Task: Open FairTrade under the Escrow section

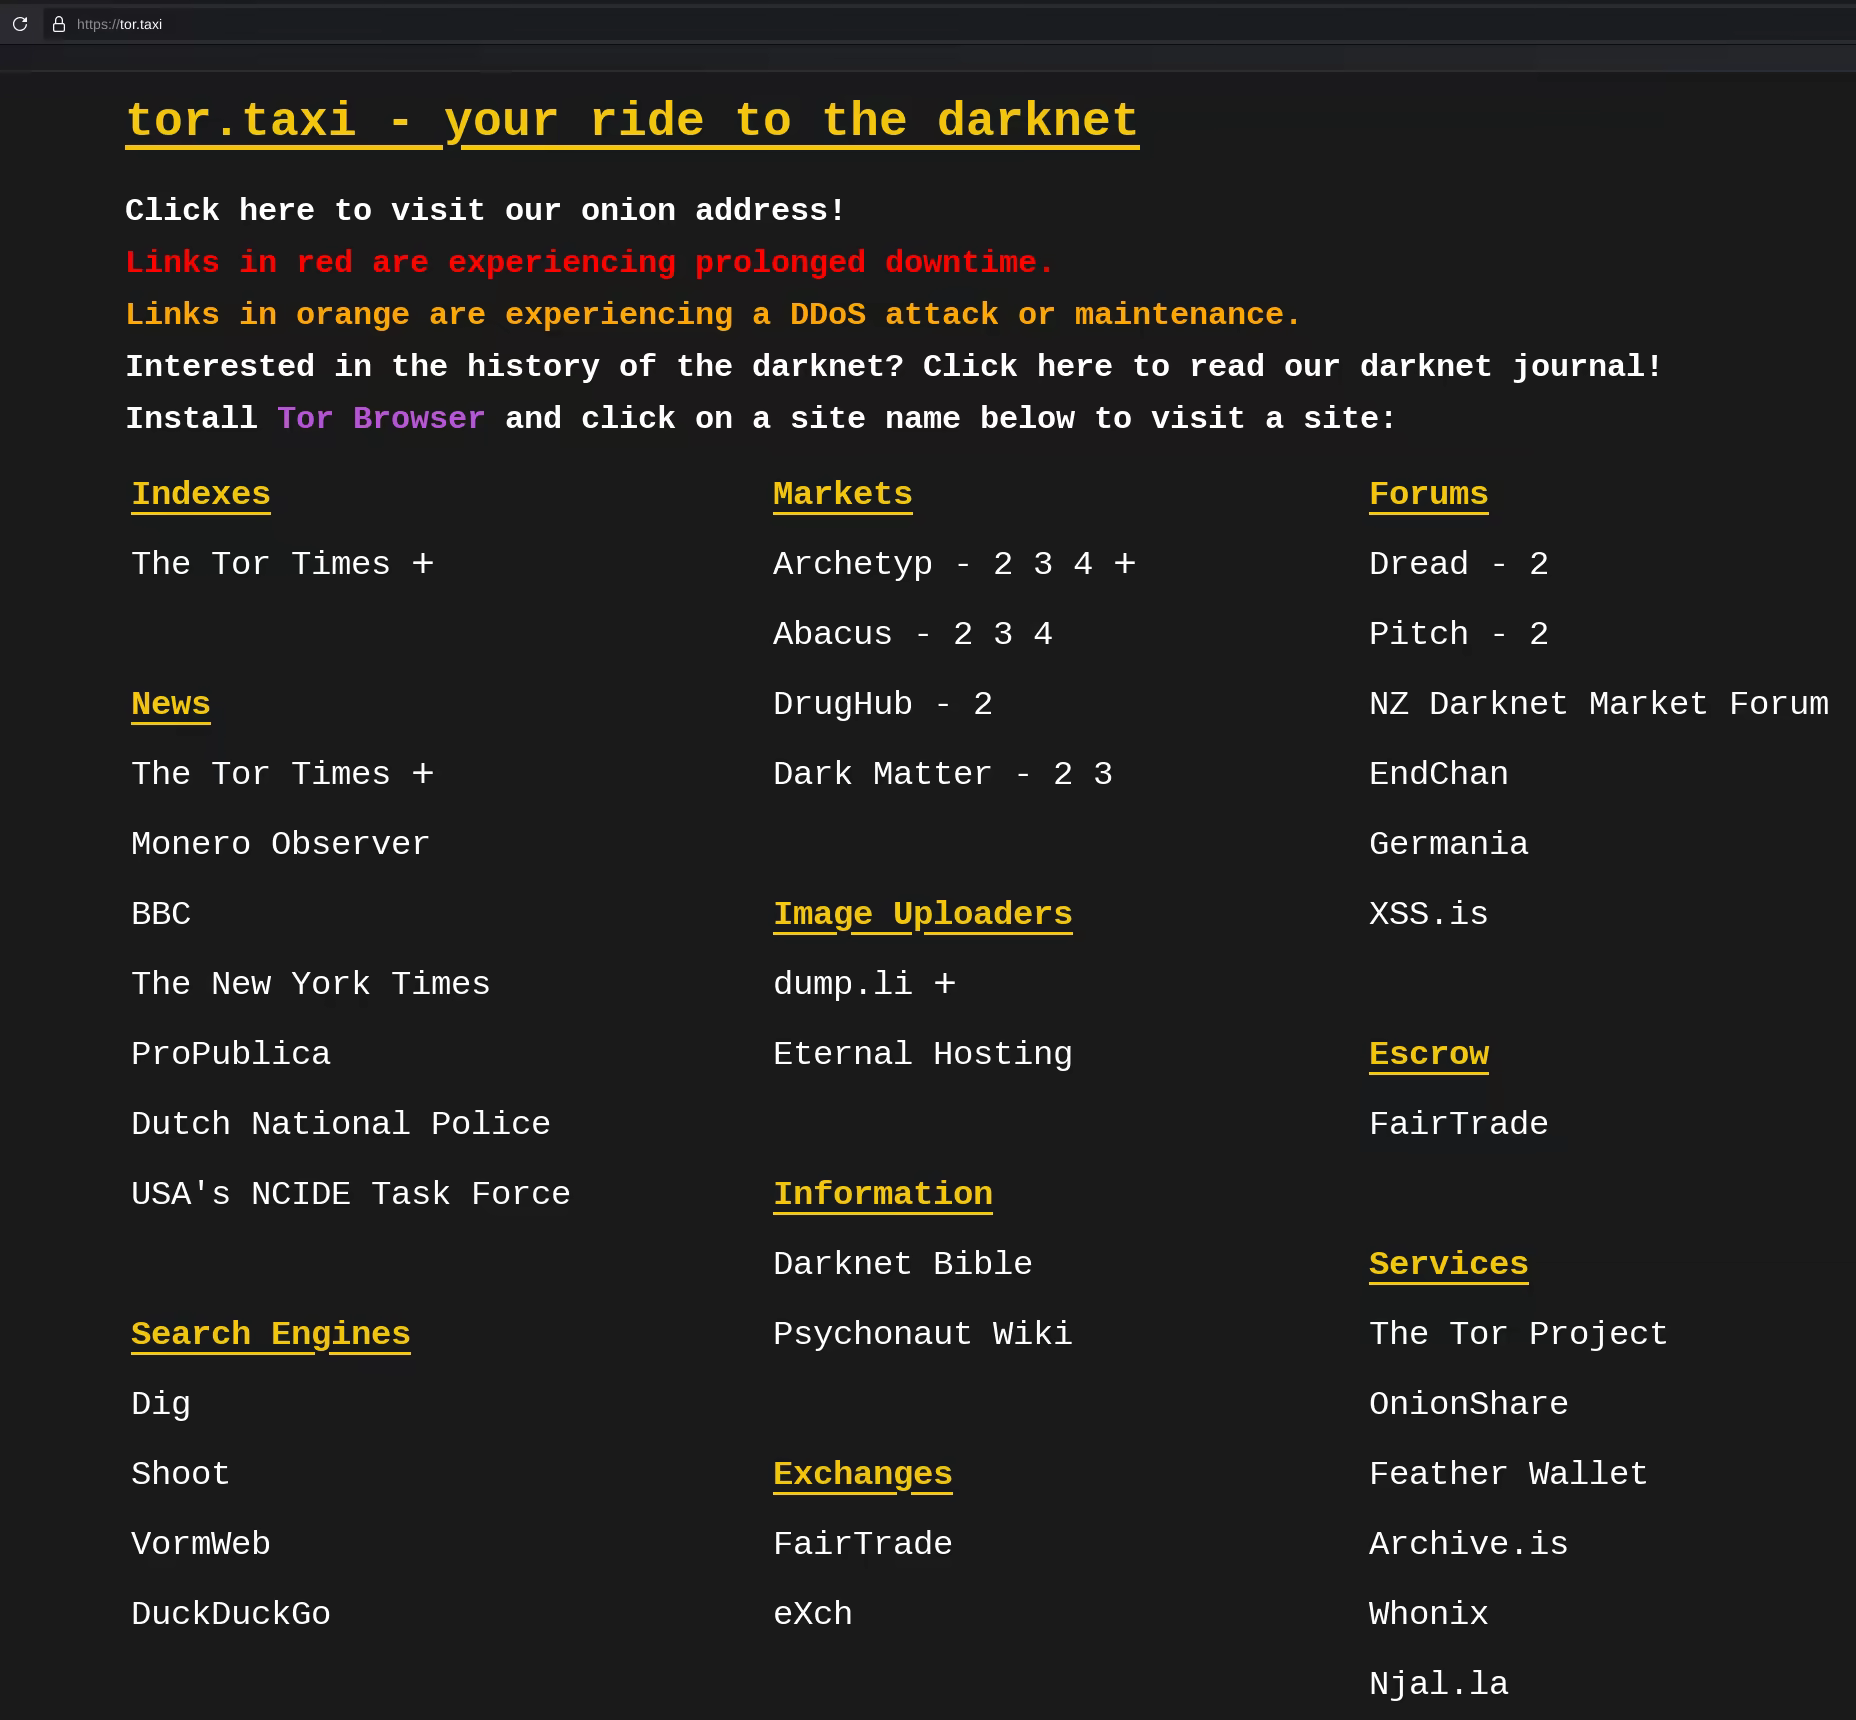Action: click(1458, 1124)
